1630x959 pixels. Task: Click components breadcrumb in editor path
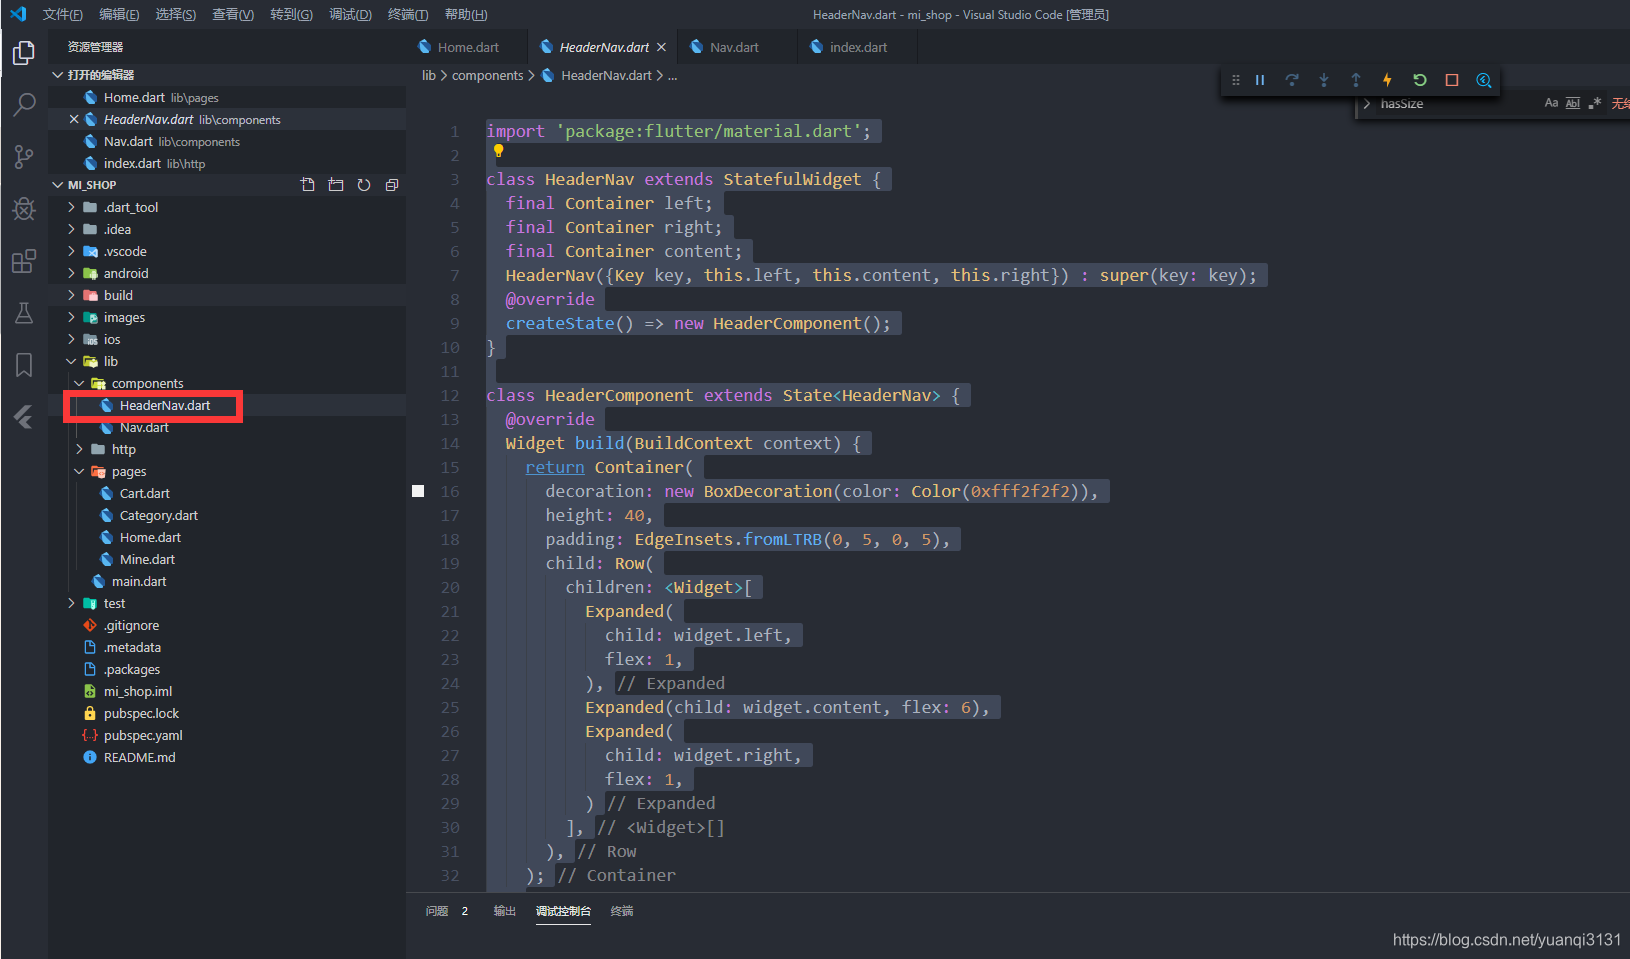click(487, 75)
